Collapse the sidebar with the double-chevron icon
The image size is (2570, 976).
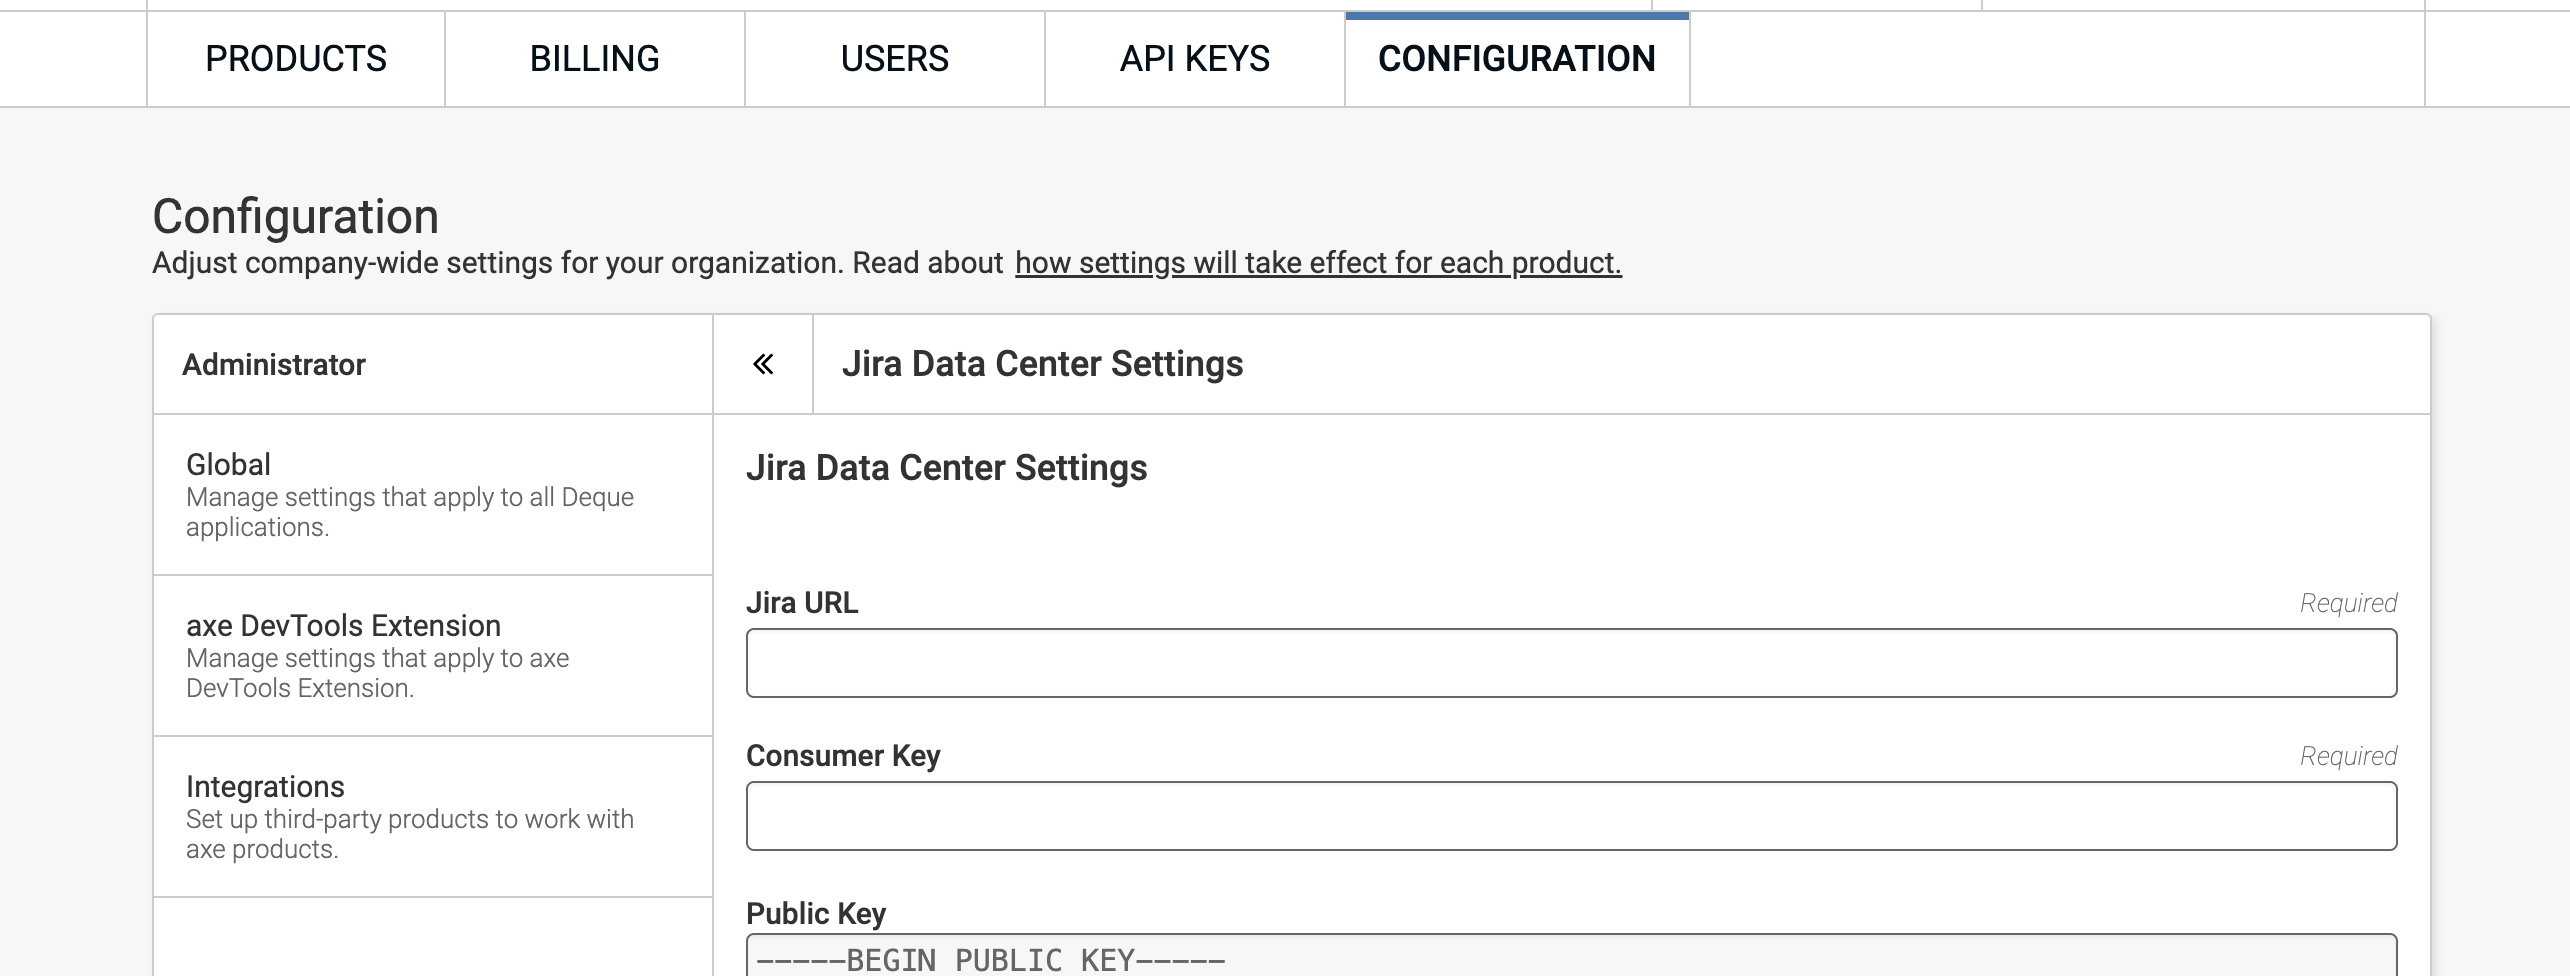[x=763, y=364]
